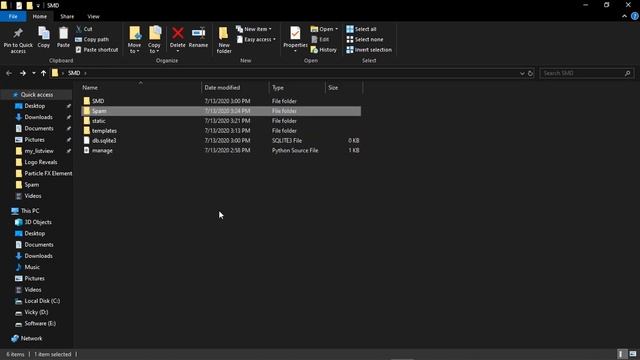The height and width of the screenshot is (360, 640).
Task: Open Vicky (D:) drive
Action: click(x=36, y=312)
